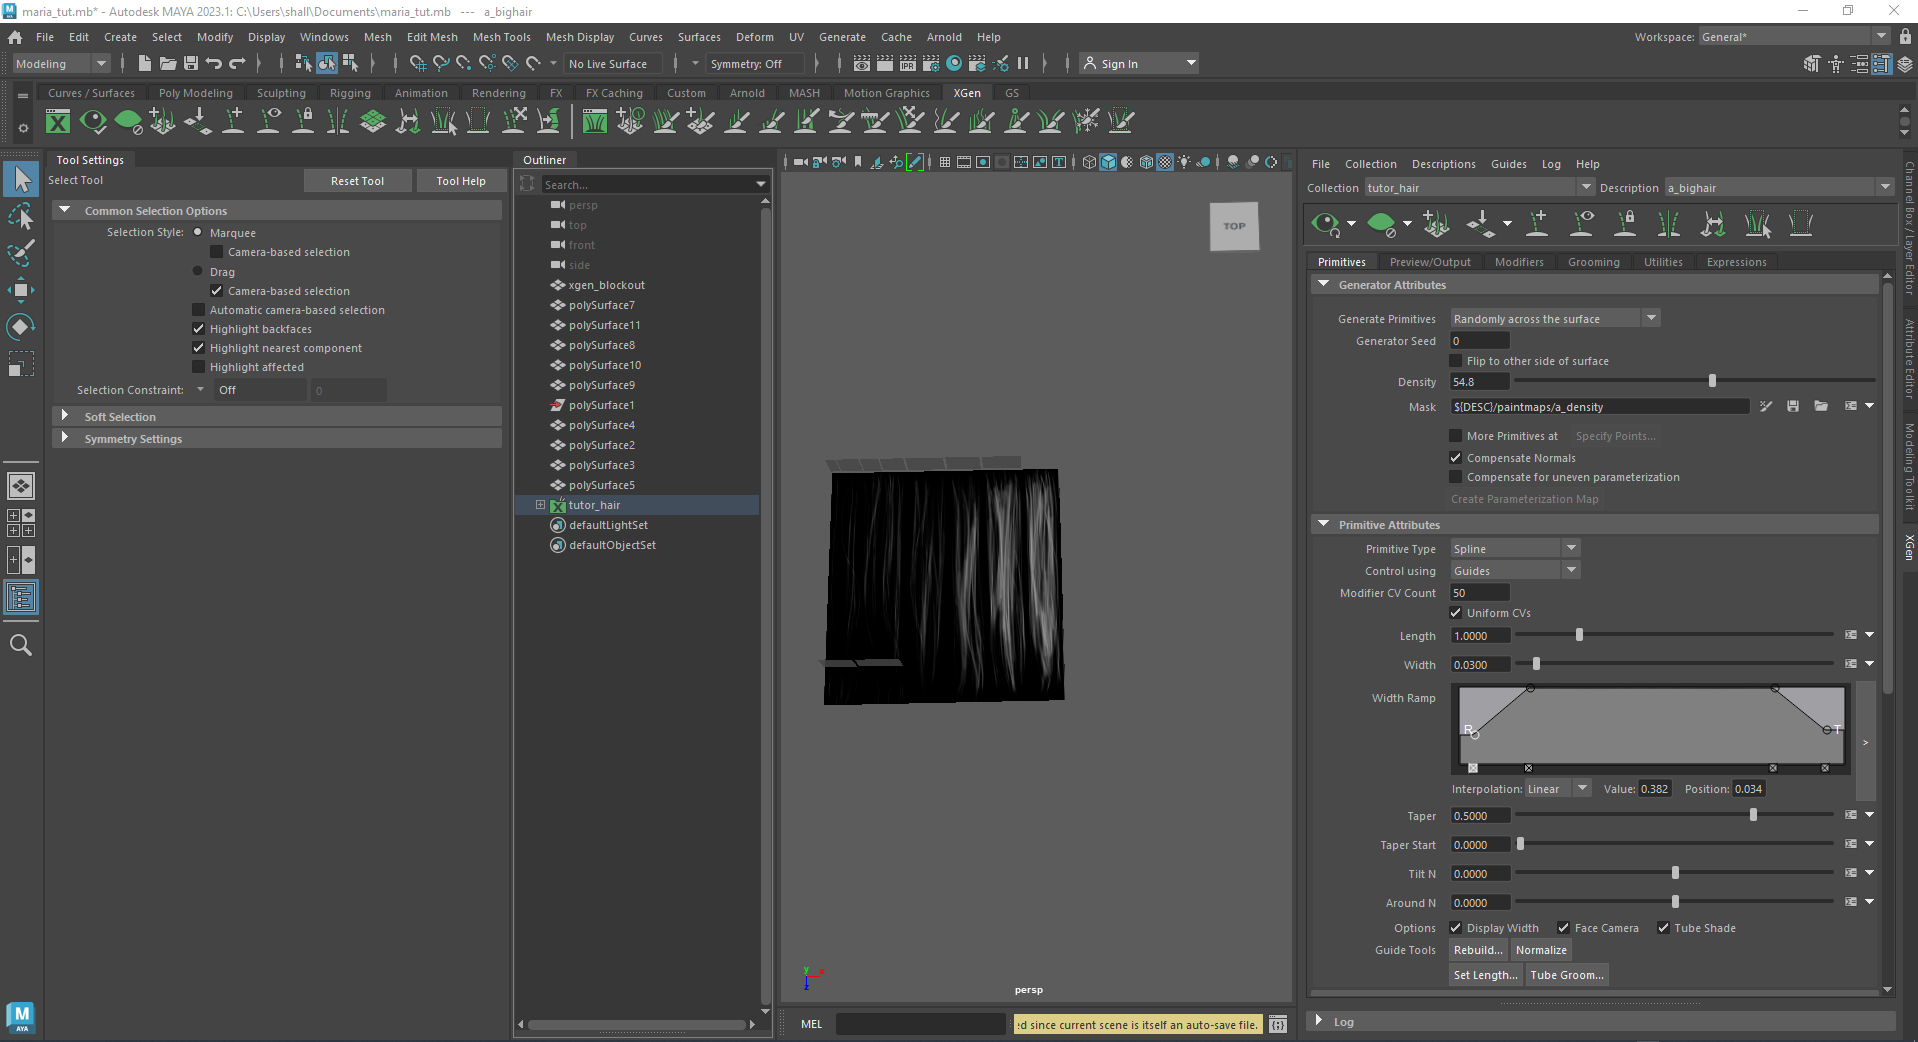Image resolution: width=1918 pixels, height=1042 pixels.
Task: Change Primitive Type from Spline
Action: coord(1571,548)
